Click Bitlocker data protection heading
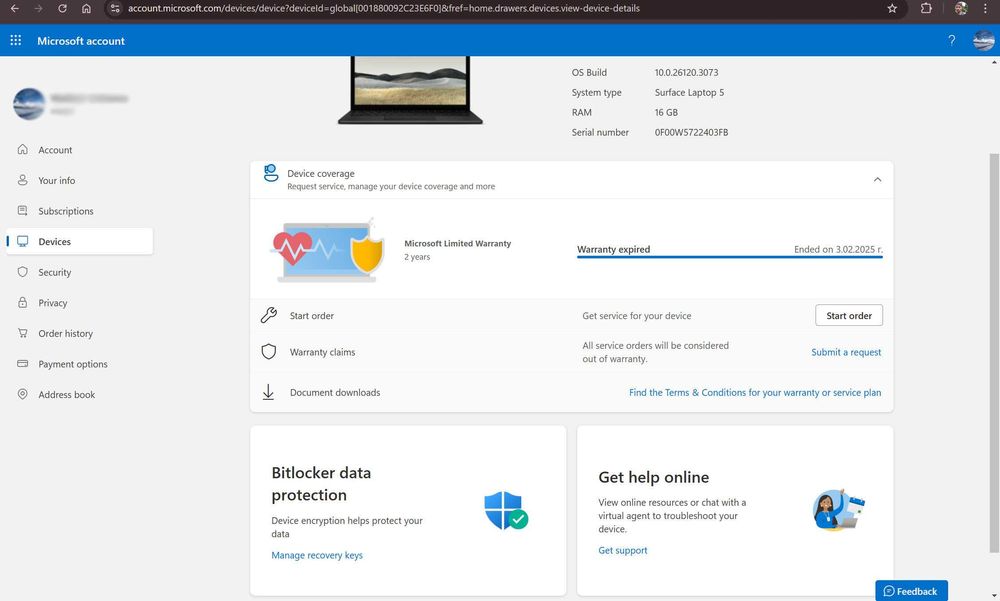 (x=321, y=484)
